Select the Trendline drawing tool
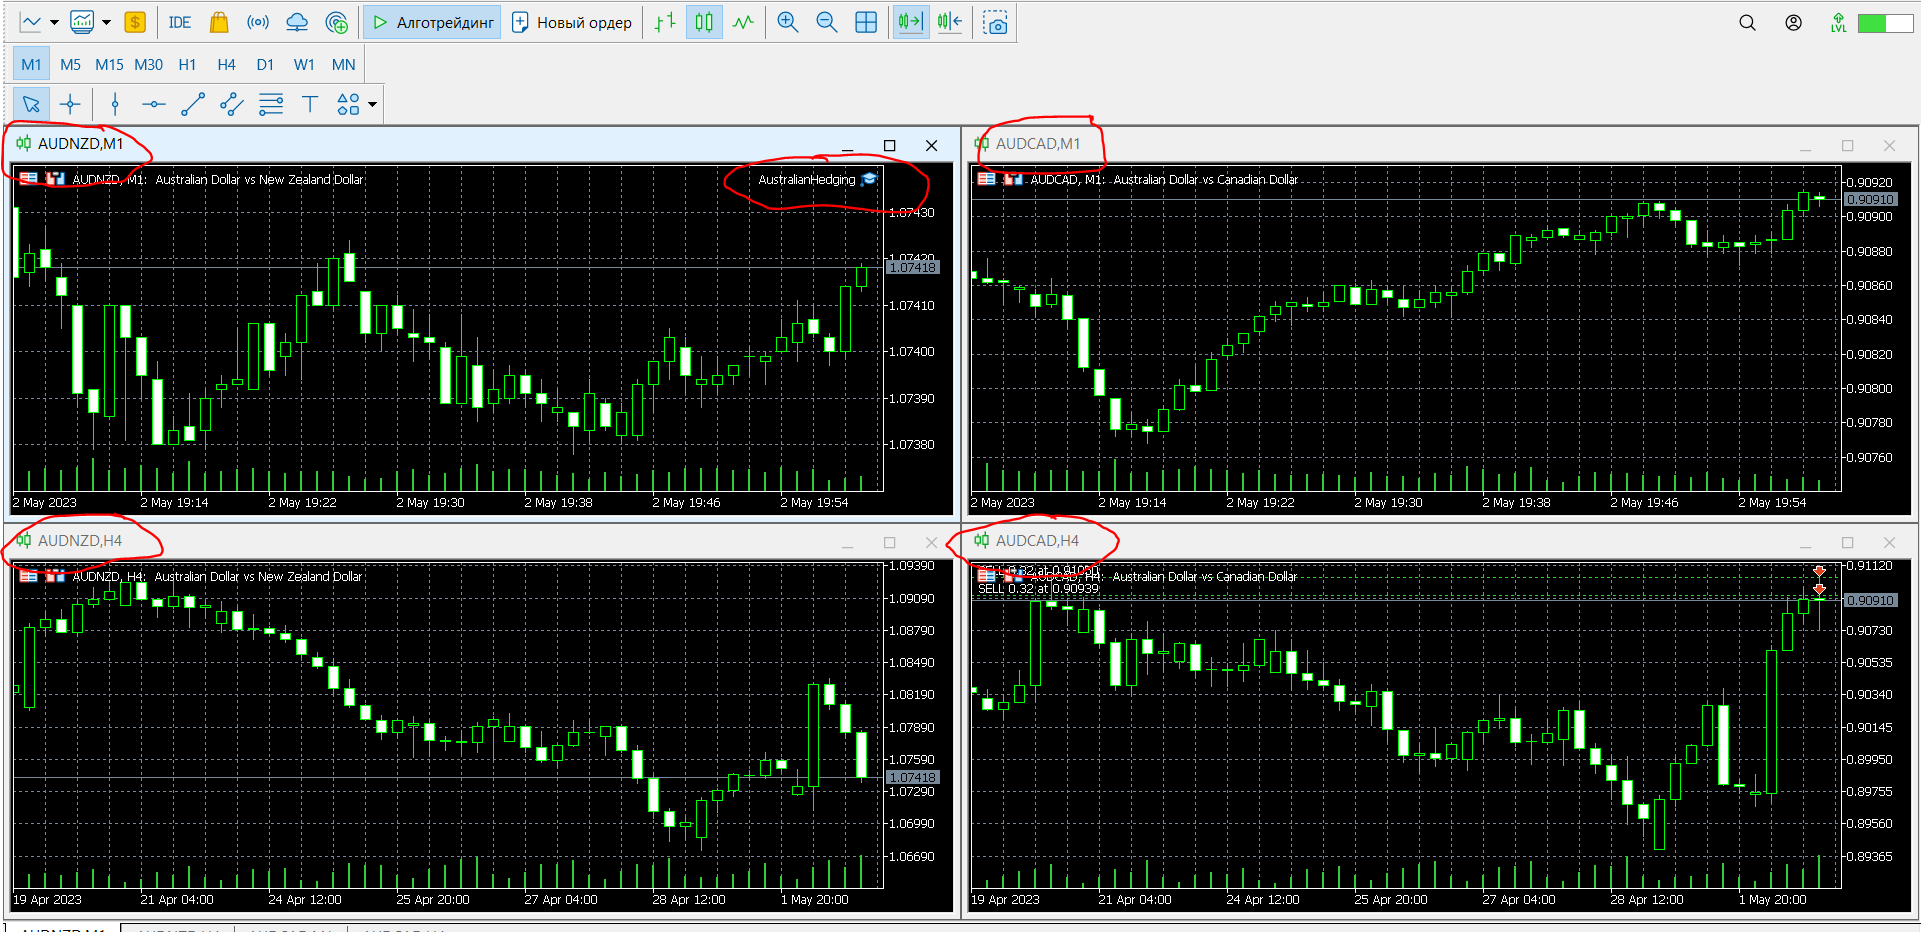The width and height of the screenshot is (1921, 932). 192,104
